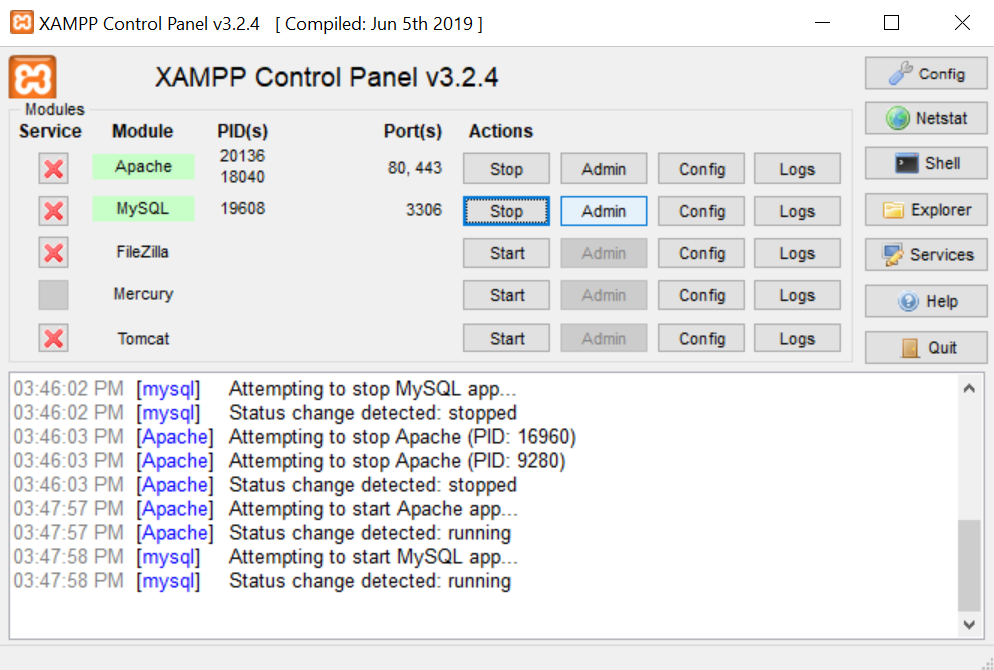Toggle the Apache service install checkbox
Screen dimensions: 994x670
tap(54, 169)
